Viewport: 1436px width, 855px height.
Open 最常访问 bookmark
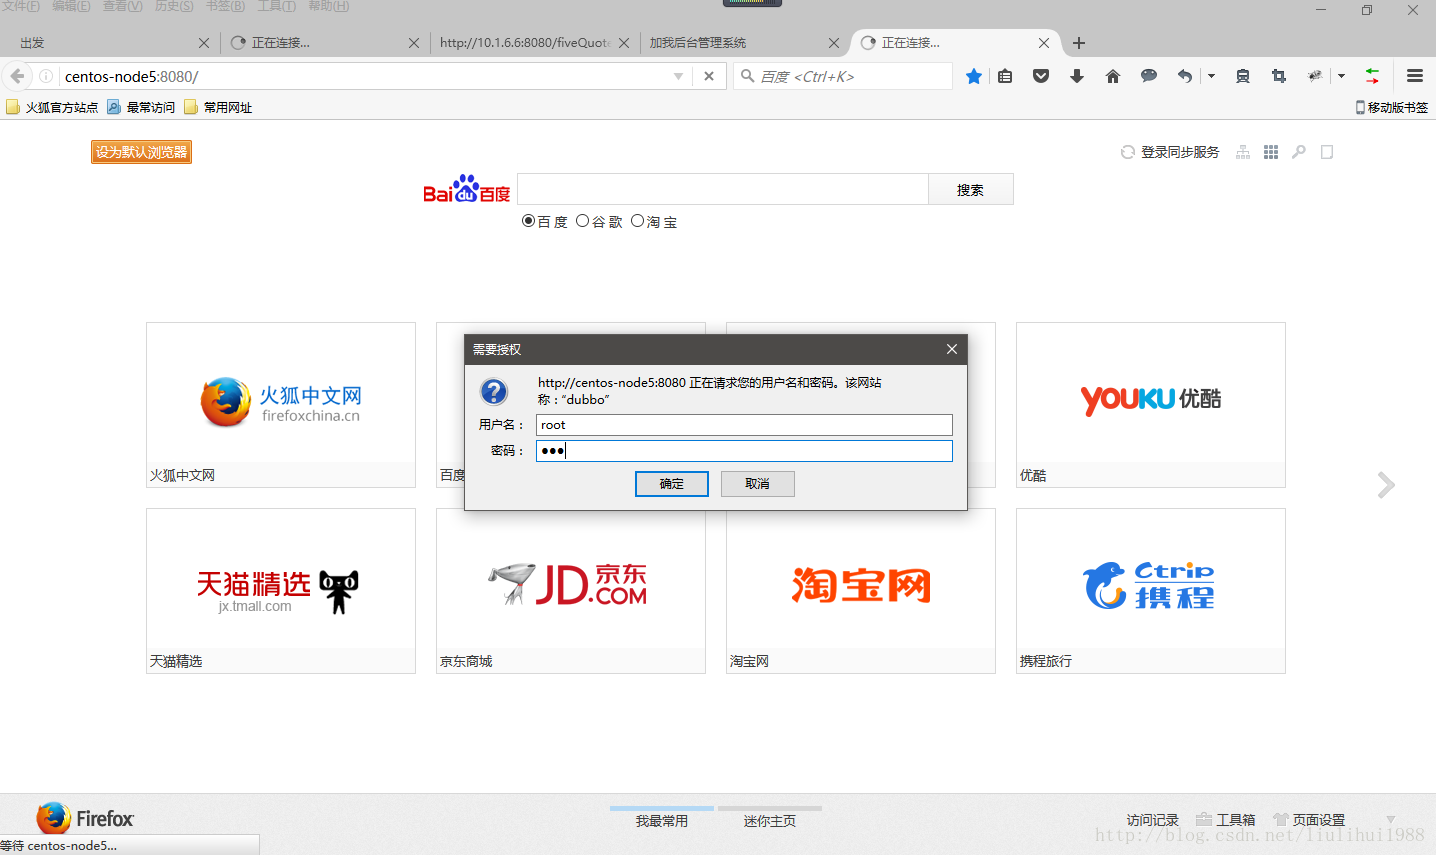[x=141, y=107]
